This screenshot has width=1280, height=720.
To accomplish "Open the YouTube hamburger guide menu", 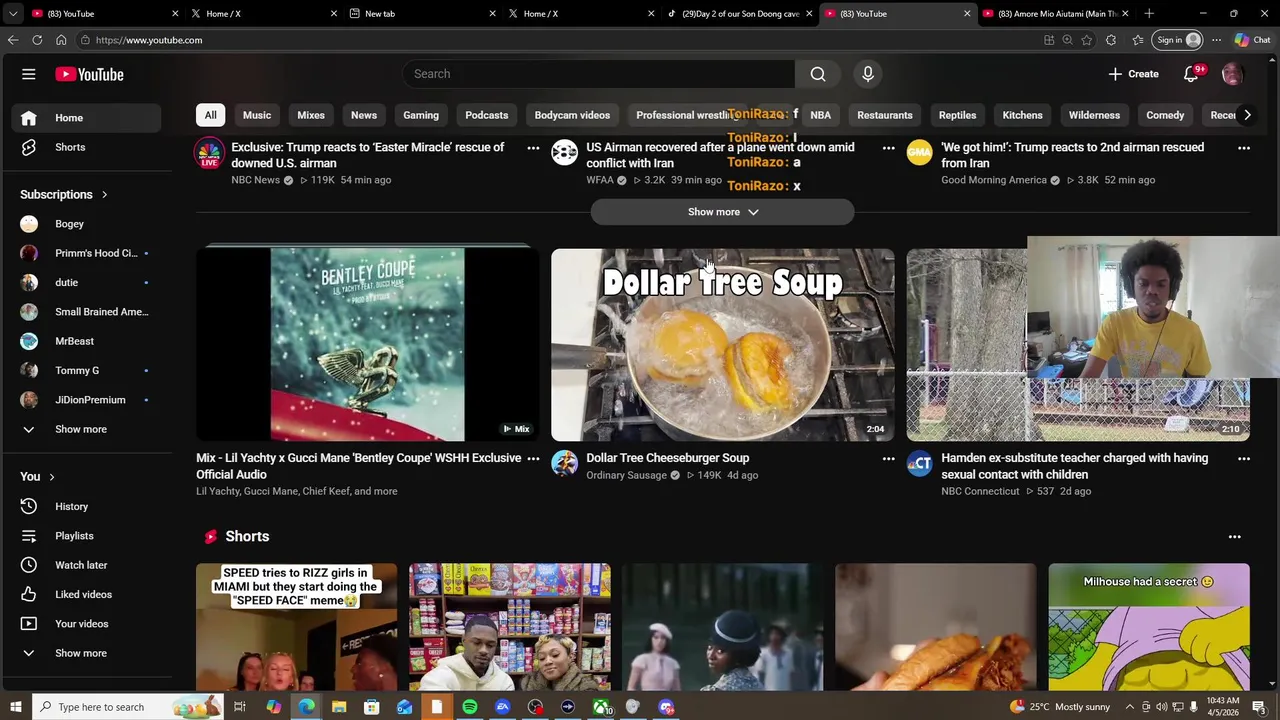I will (x=29, y=74).
